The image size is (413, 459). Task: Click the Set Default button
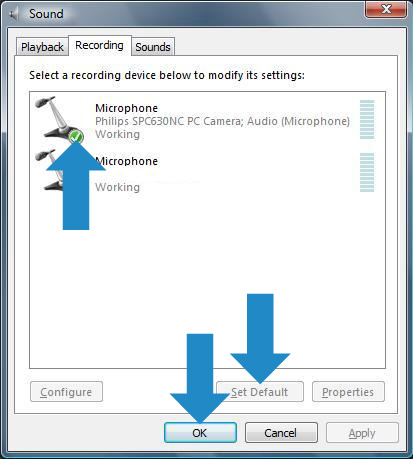260,392
